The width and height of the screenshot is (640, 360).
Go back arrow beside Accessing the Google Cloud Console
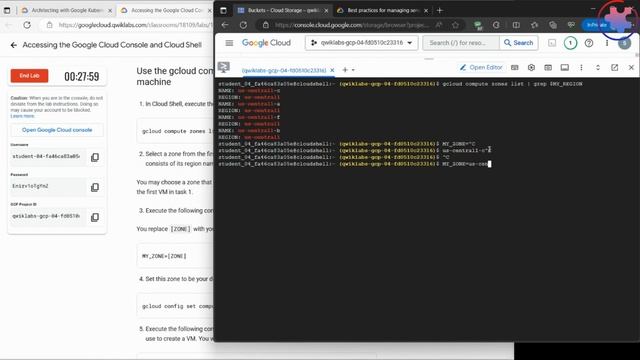pyautogui.click(x=14, y=45)
